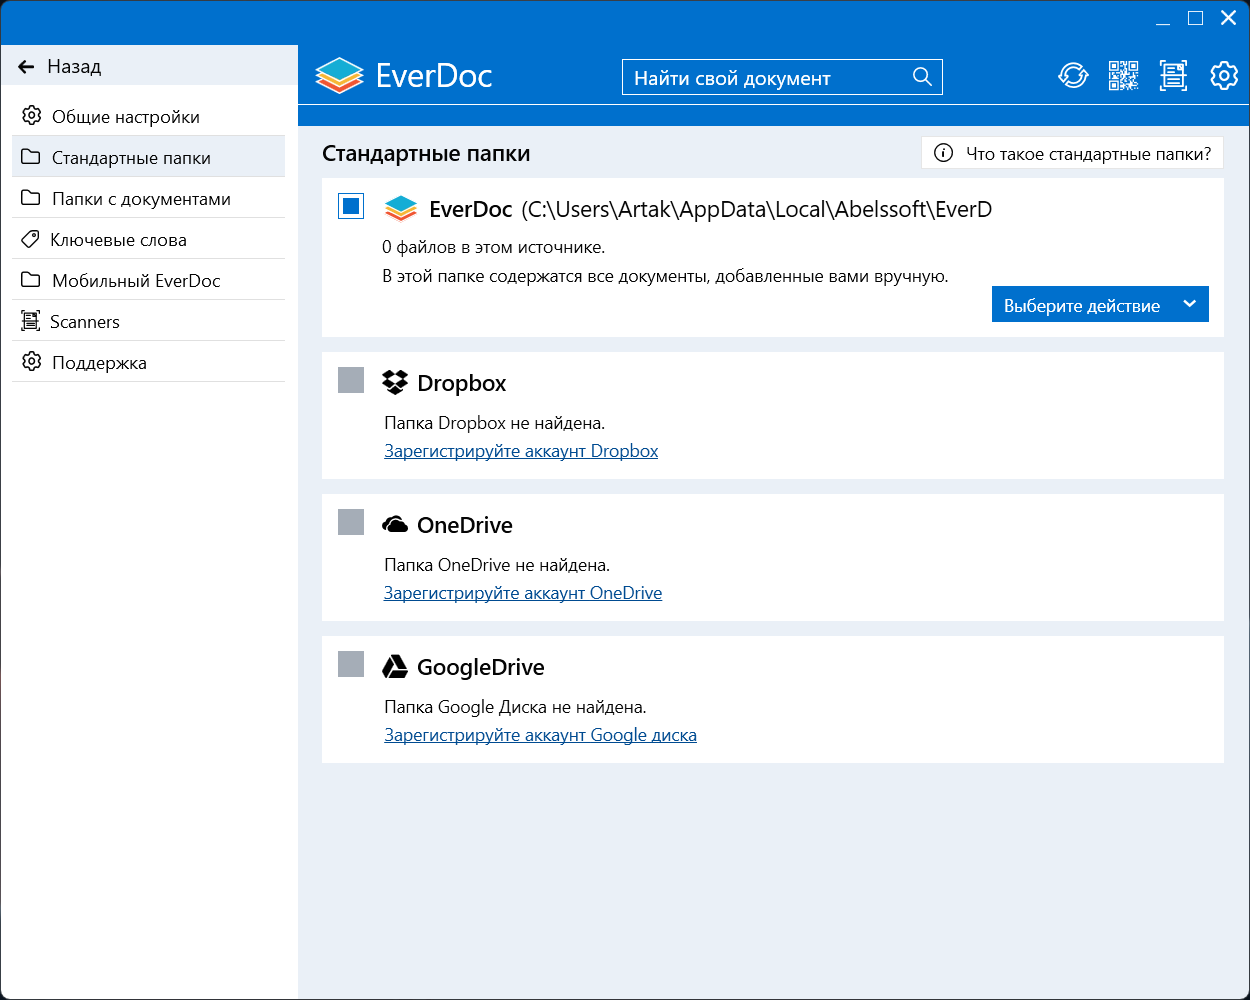Select 'Папки с документами' sidebar item
Image resolution: width=1250 pixels, height=1000 pixels.
tap(141, 199)
